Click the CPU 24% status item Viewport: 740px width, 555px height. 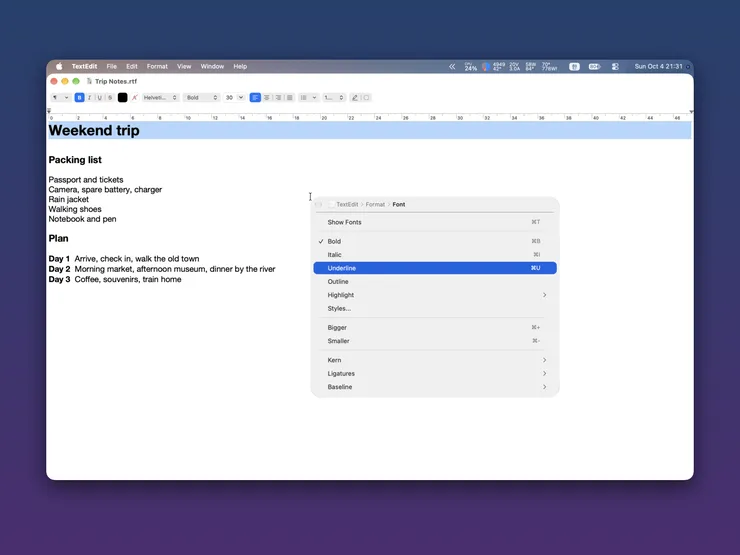[471, 67]
